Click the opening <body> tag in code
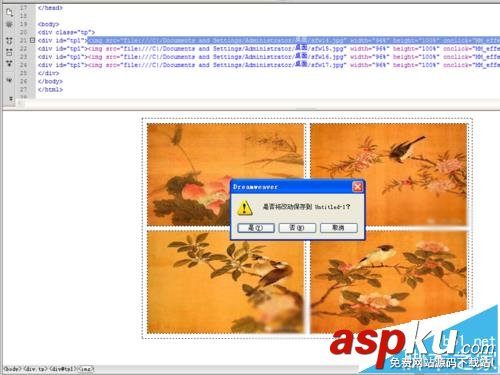The image size is (500, 375). click(x=48, y=24)
